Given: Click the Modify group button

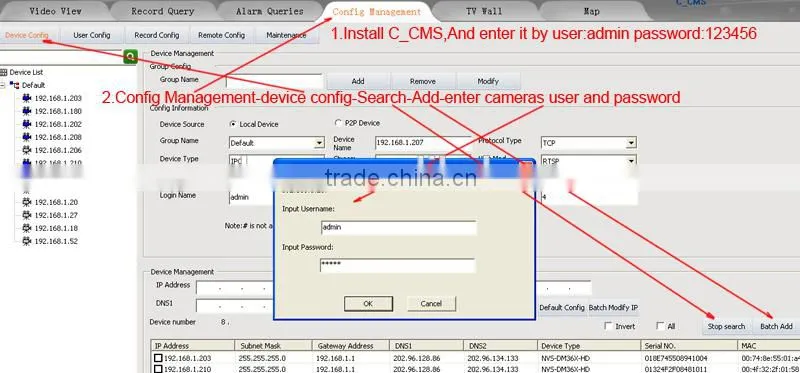Looking at the screenshot, I should pos(488,81).
